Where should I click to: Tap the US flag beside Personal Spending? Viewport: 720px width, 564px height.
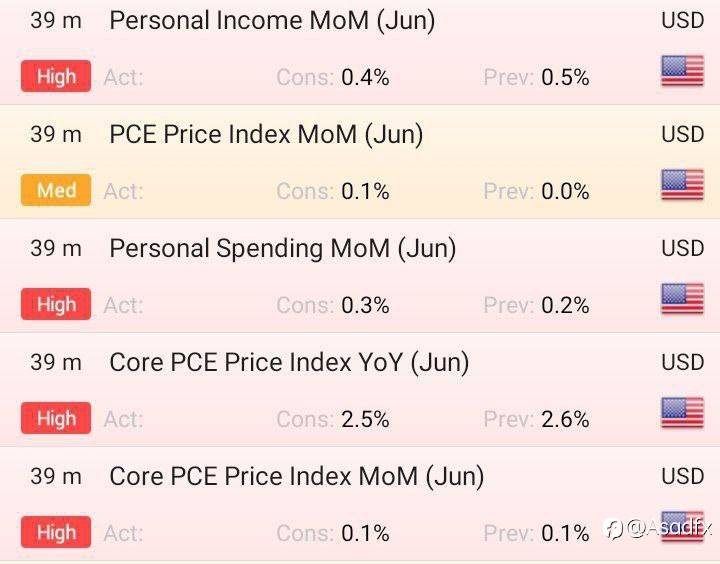pos(682,299)
